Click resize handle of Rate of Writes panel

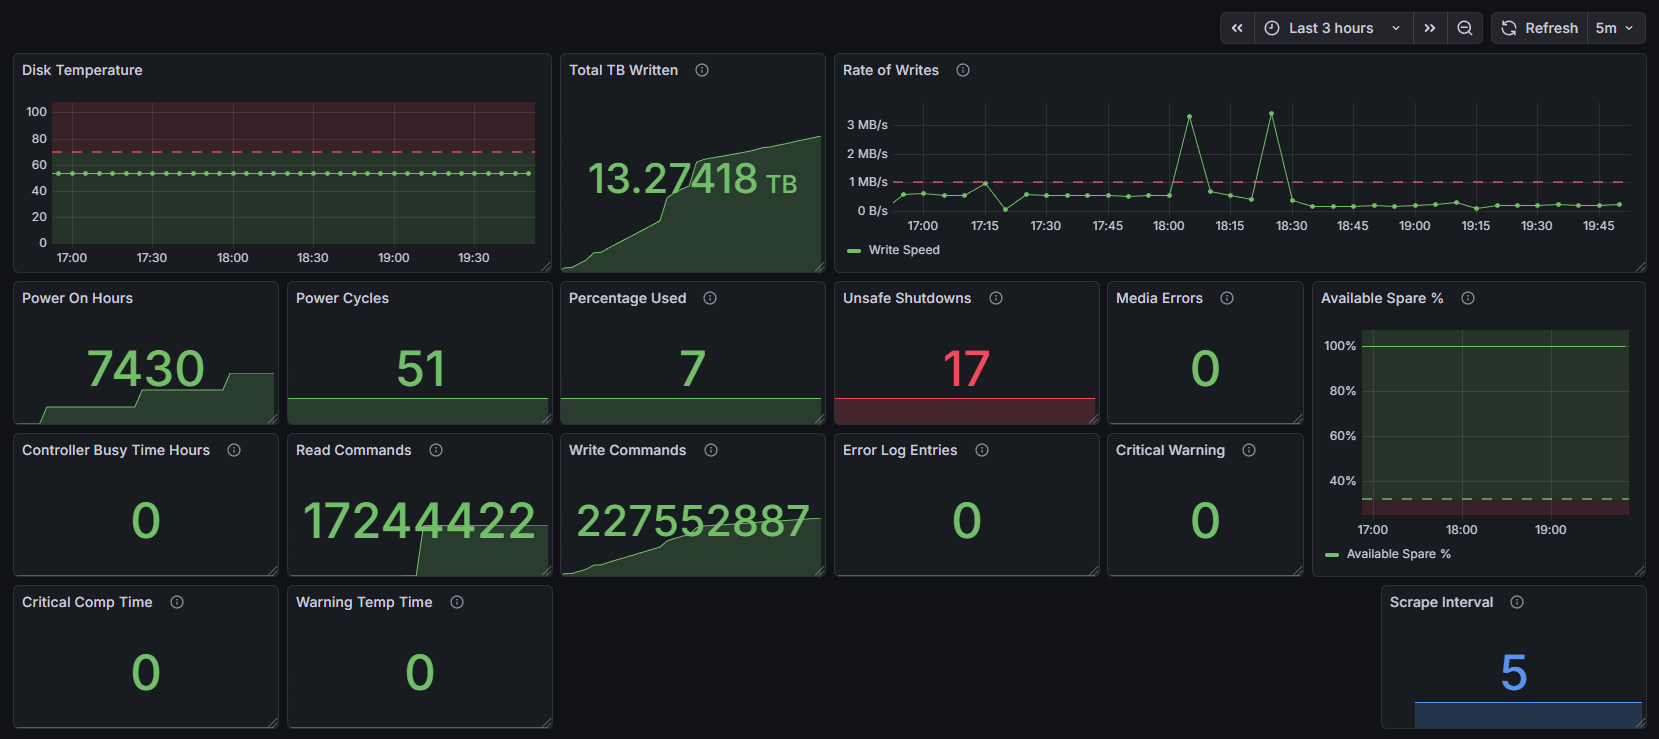(1640, 266)
